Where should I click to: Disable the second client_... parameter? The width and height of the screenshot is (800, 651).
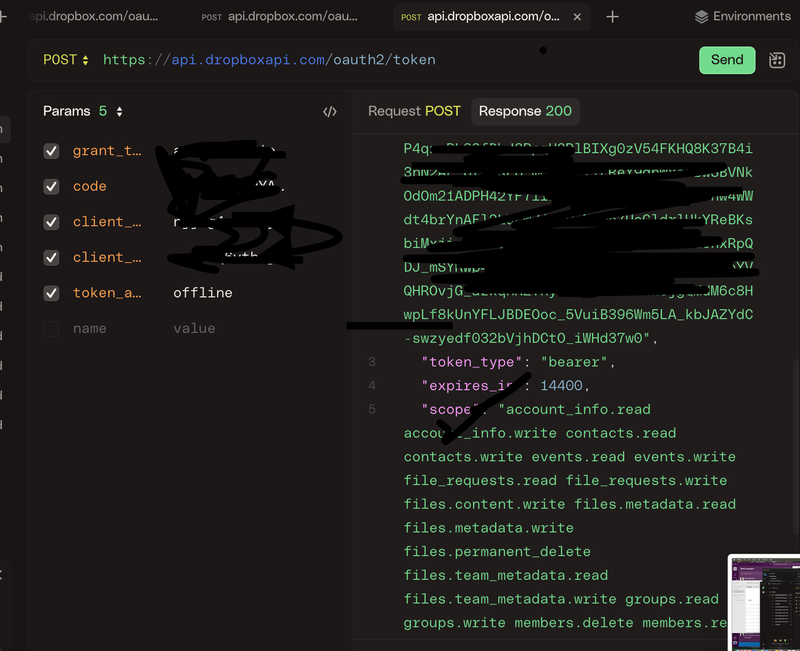(x=51, y=258)
